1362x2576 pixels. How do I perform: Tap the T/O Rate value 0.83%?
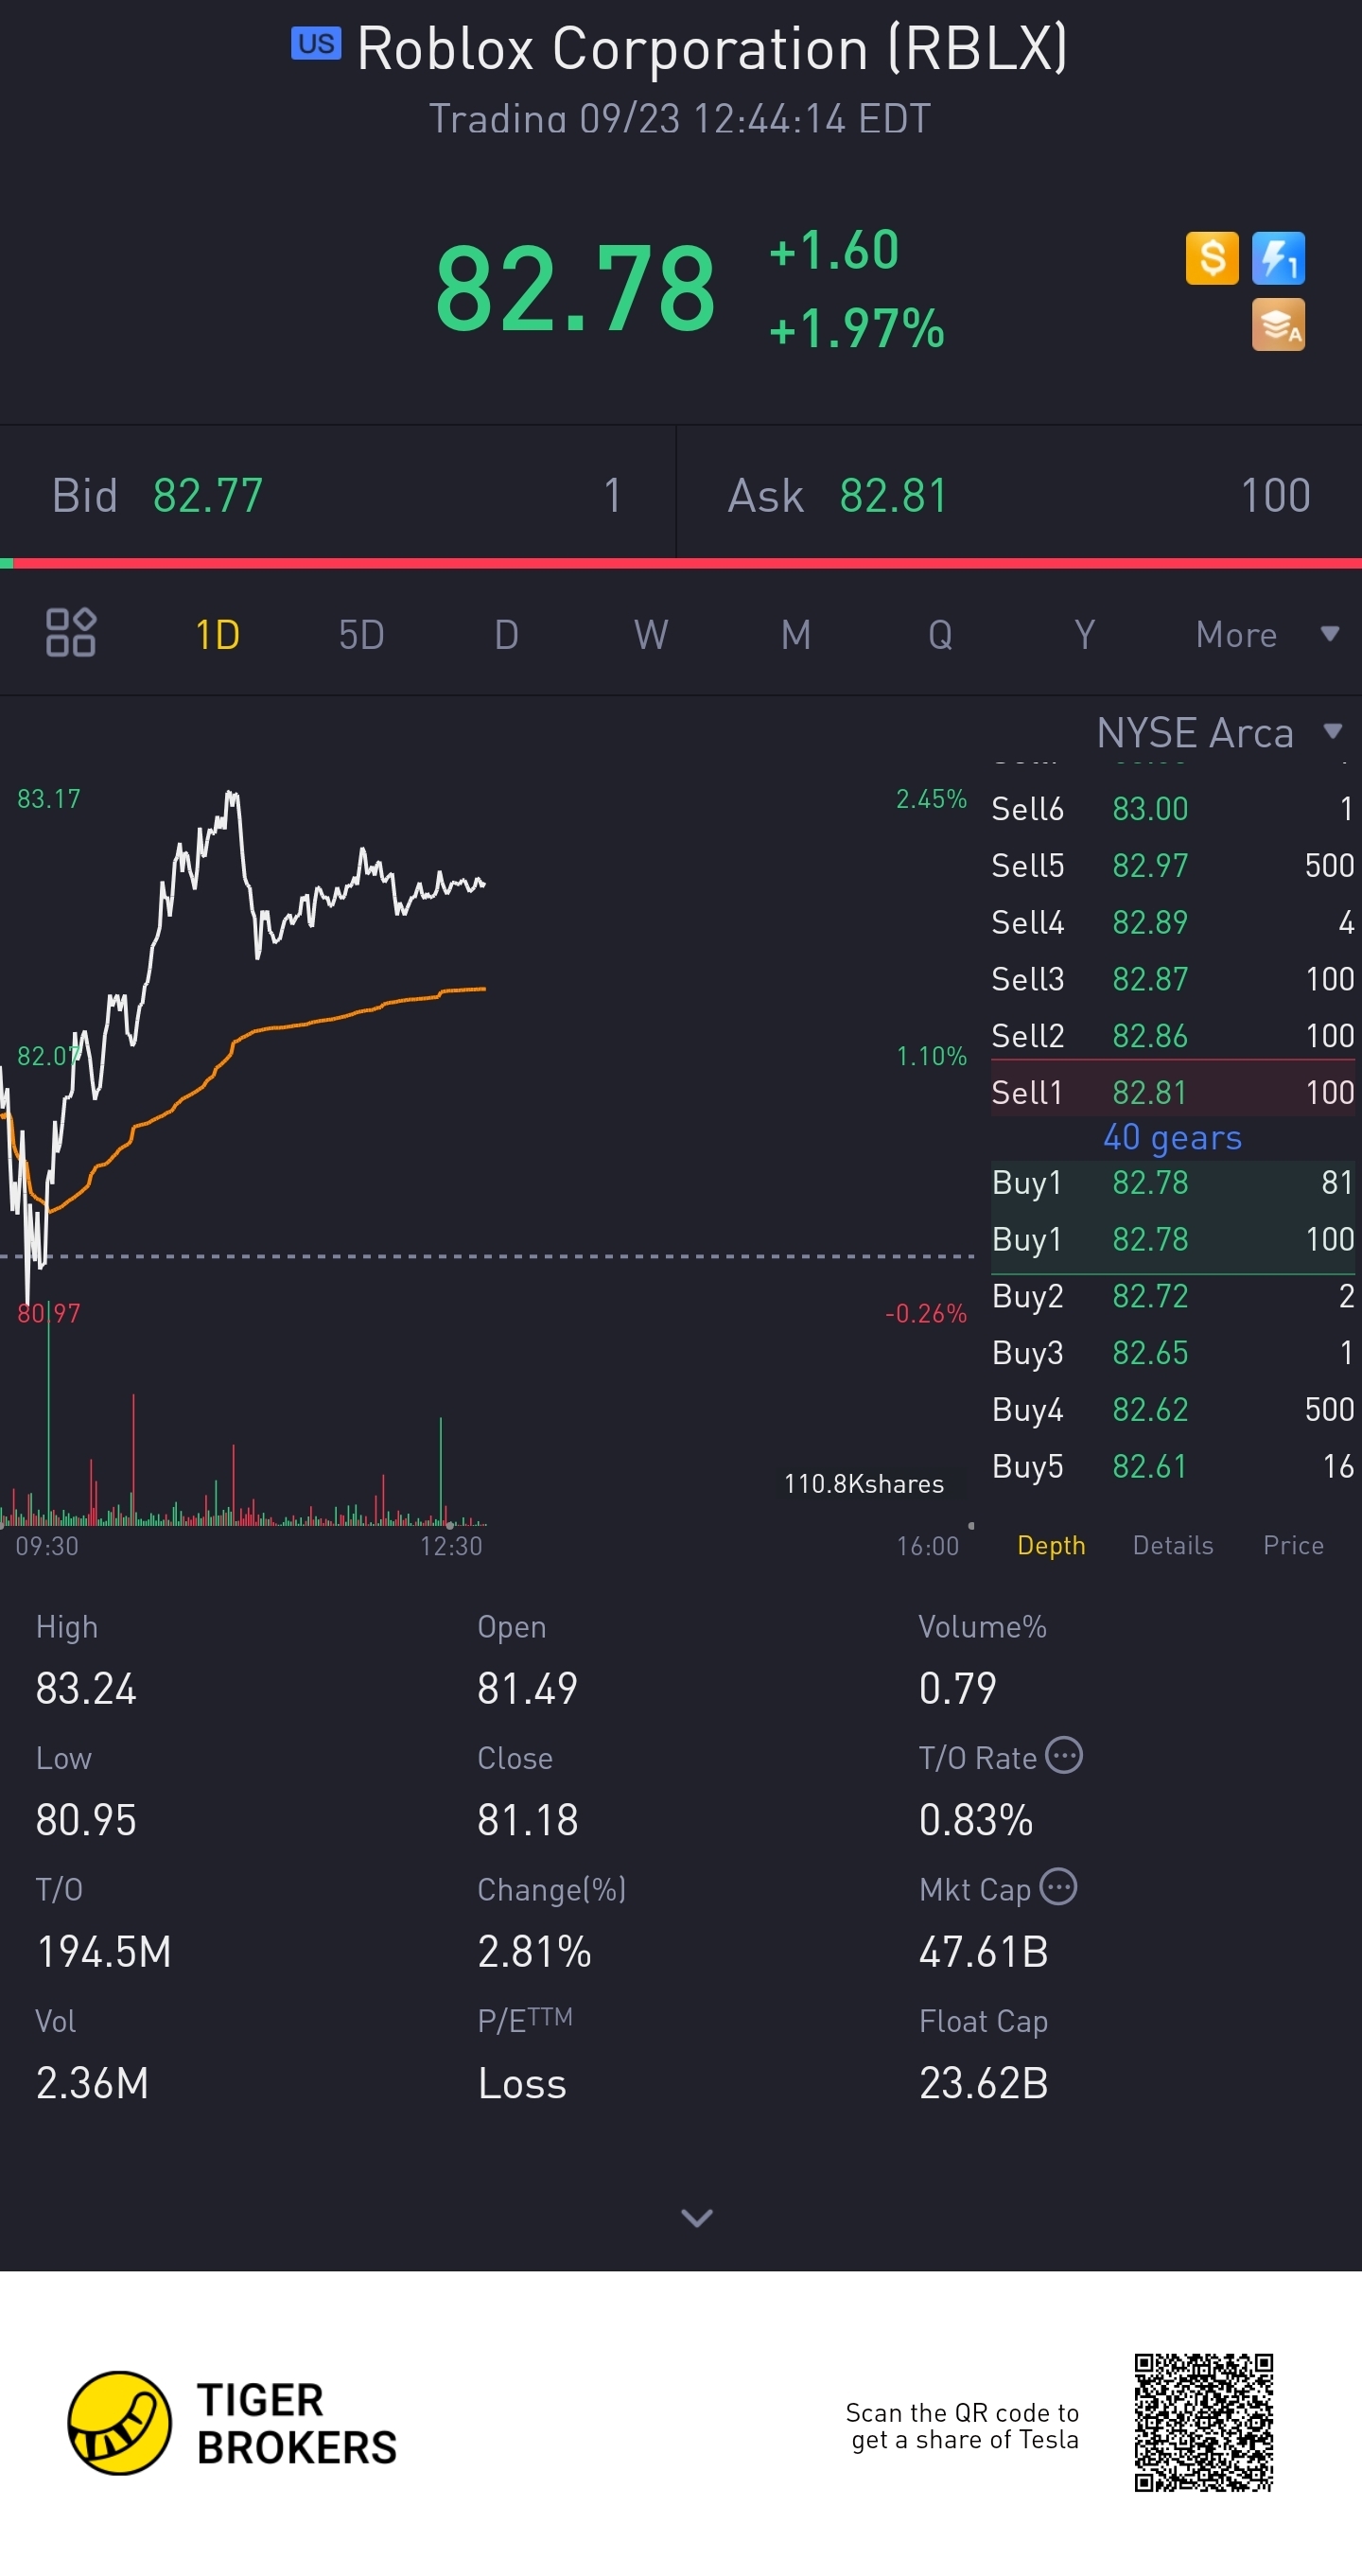point(975,1820)
